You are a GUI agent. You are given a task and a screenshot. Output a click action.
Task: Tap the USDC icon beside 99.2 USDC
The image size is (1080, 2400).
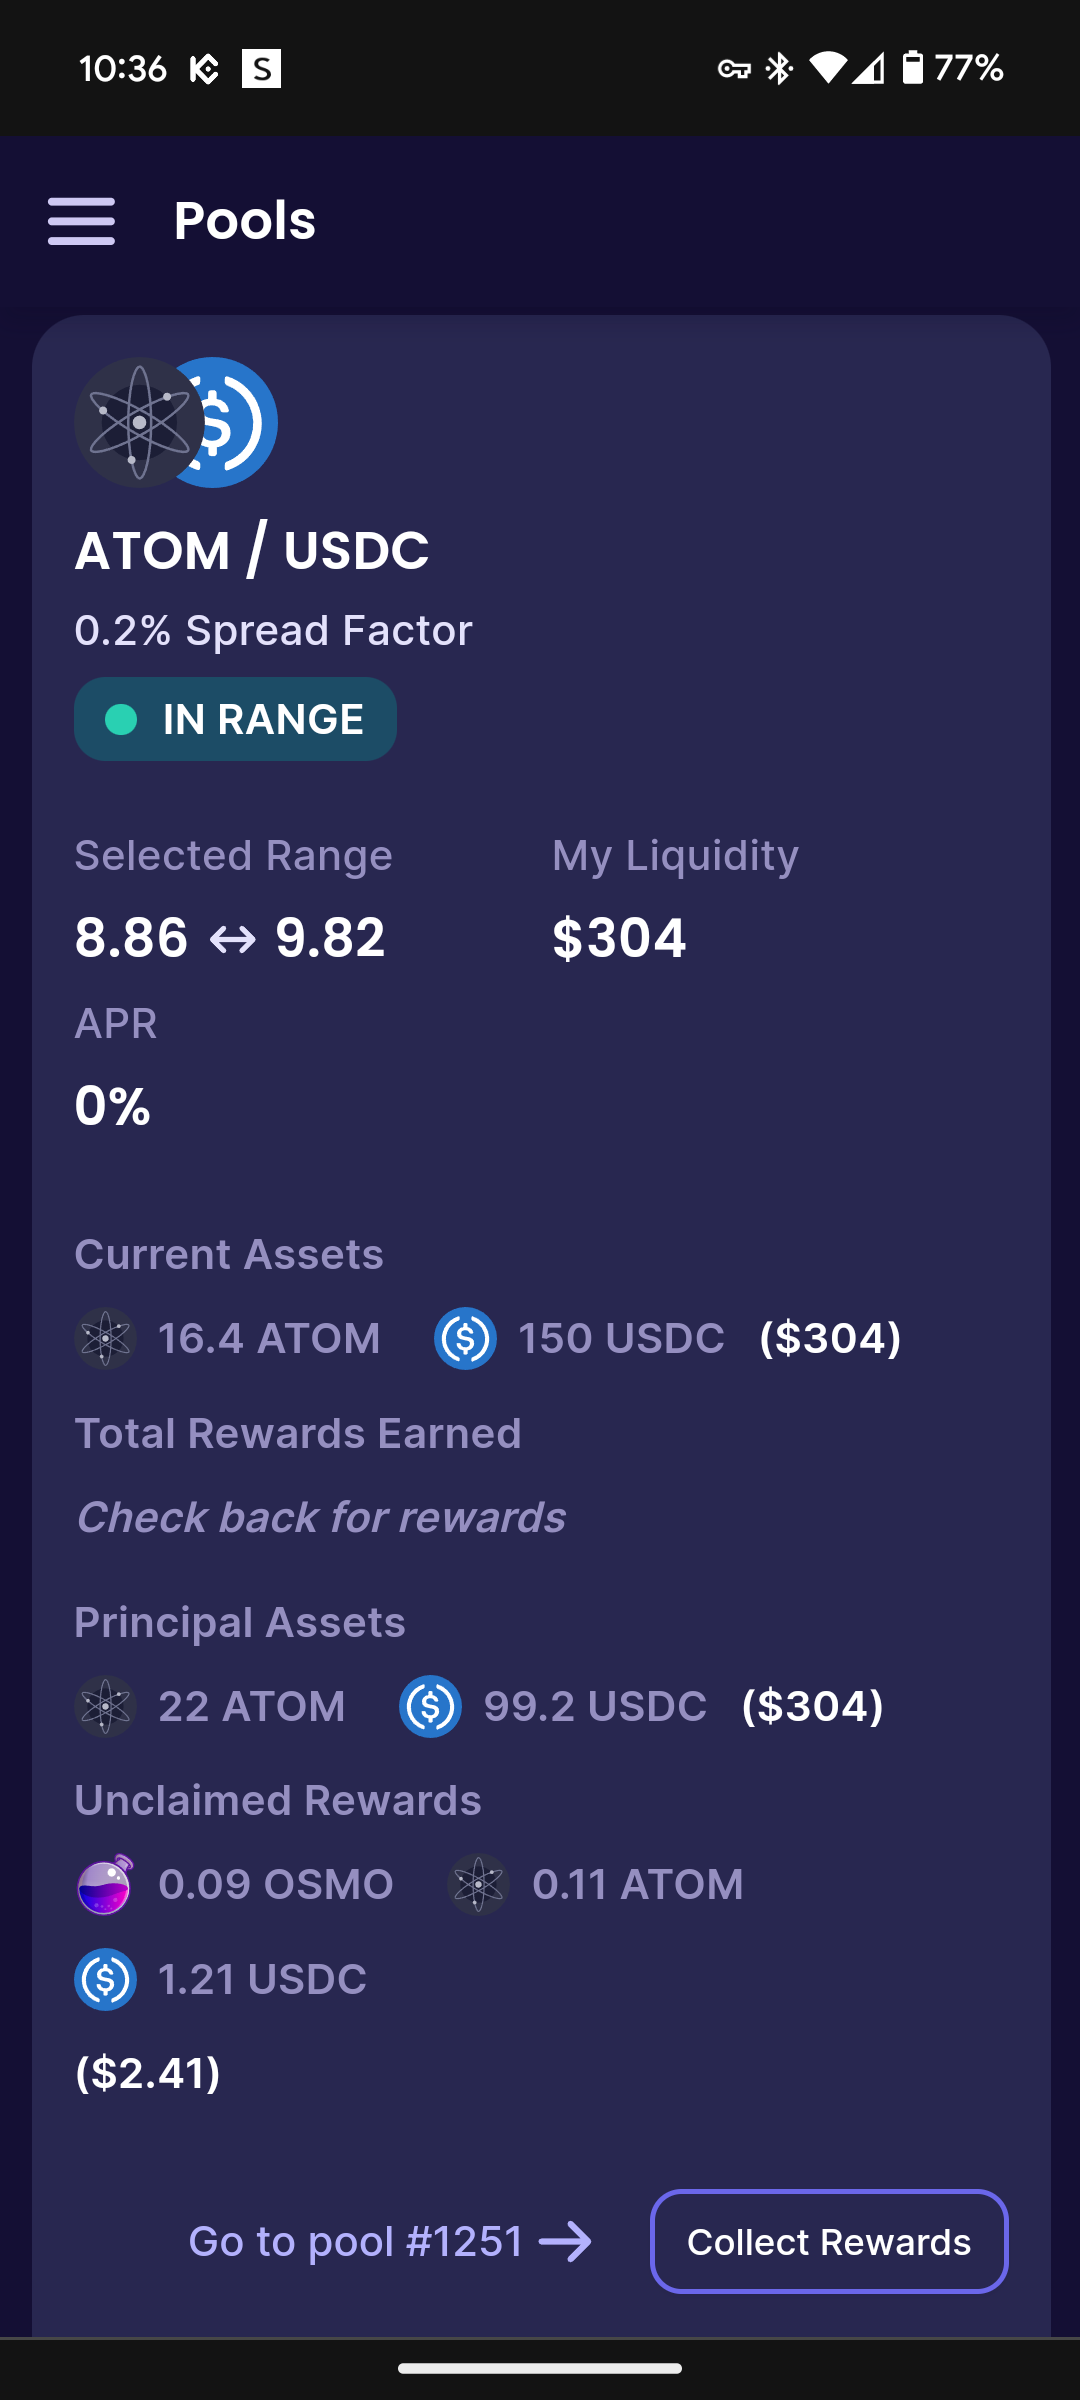(430, 1706)
